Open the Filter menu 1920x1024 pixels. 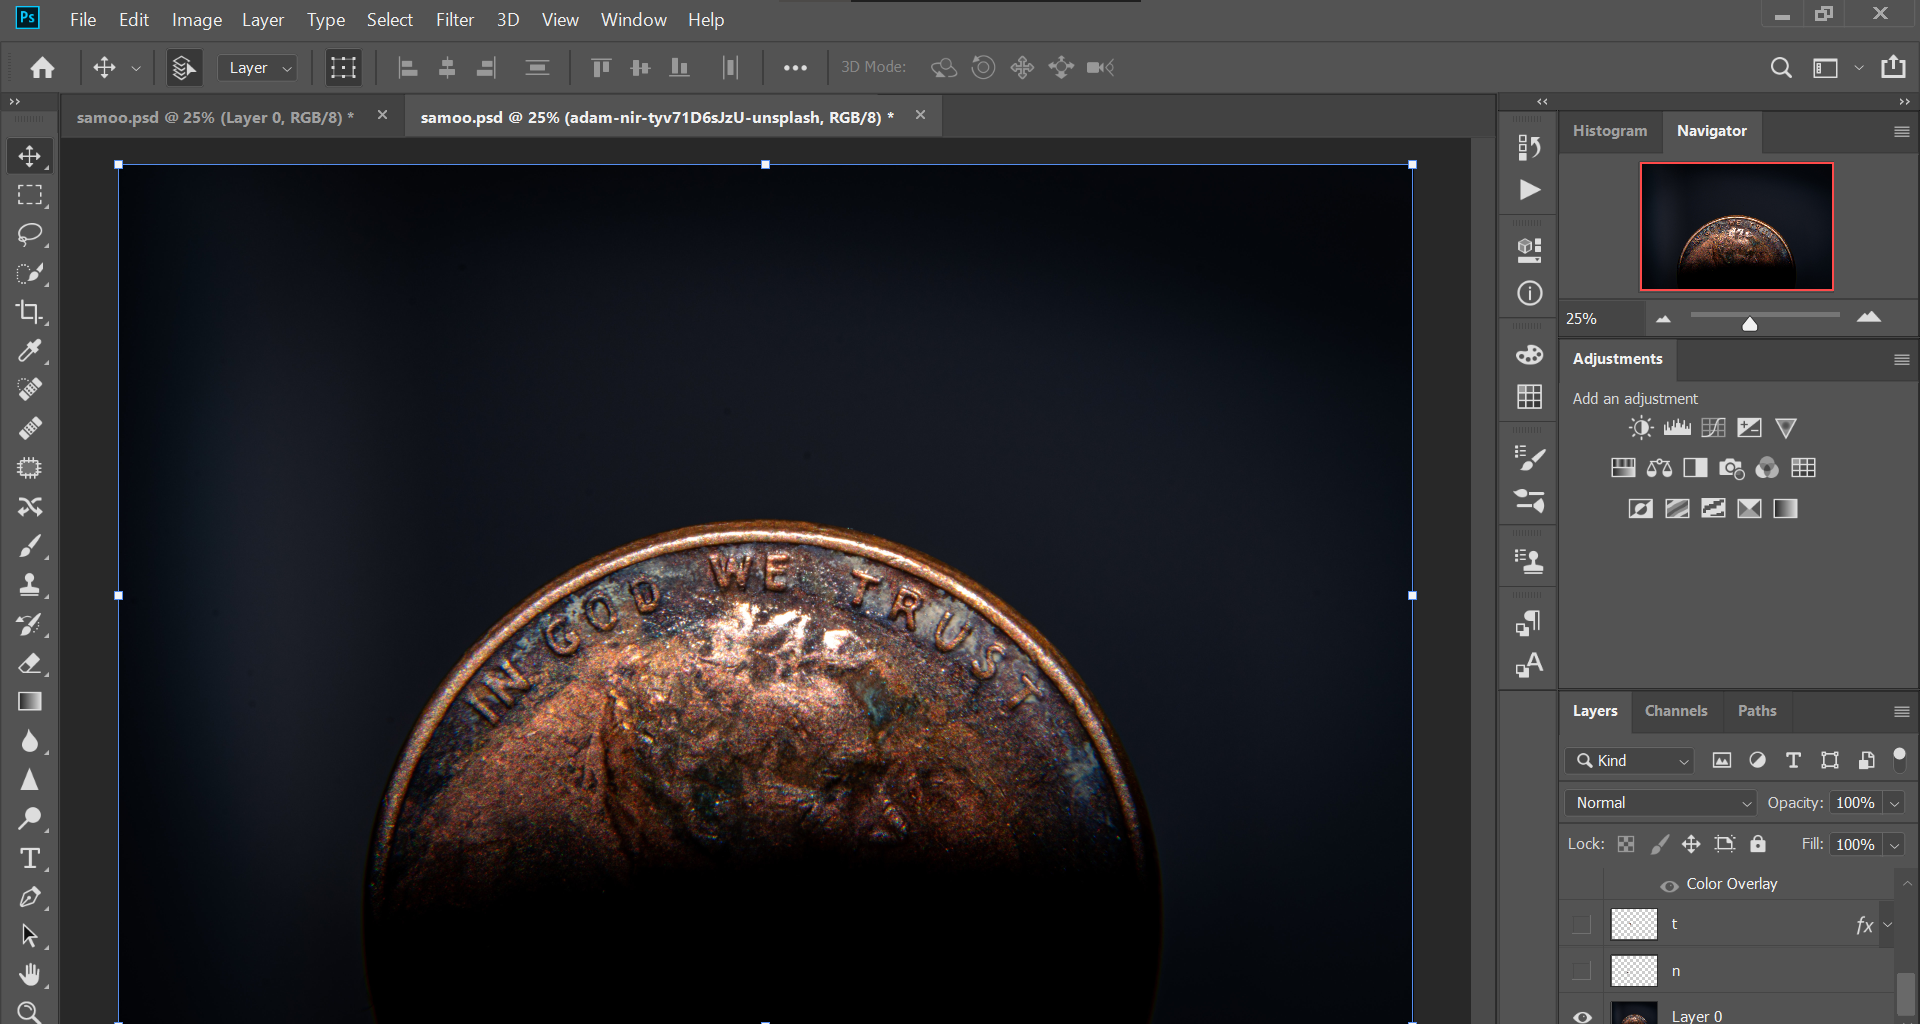[x=454, y=20]
